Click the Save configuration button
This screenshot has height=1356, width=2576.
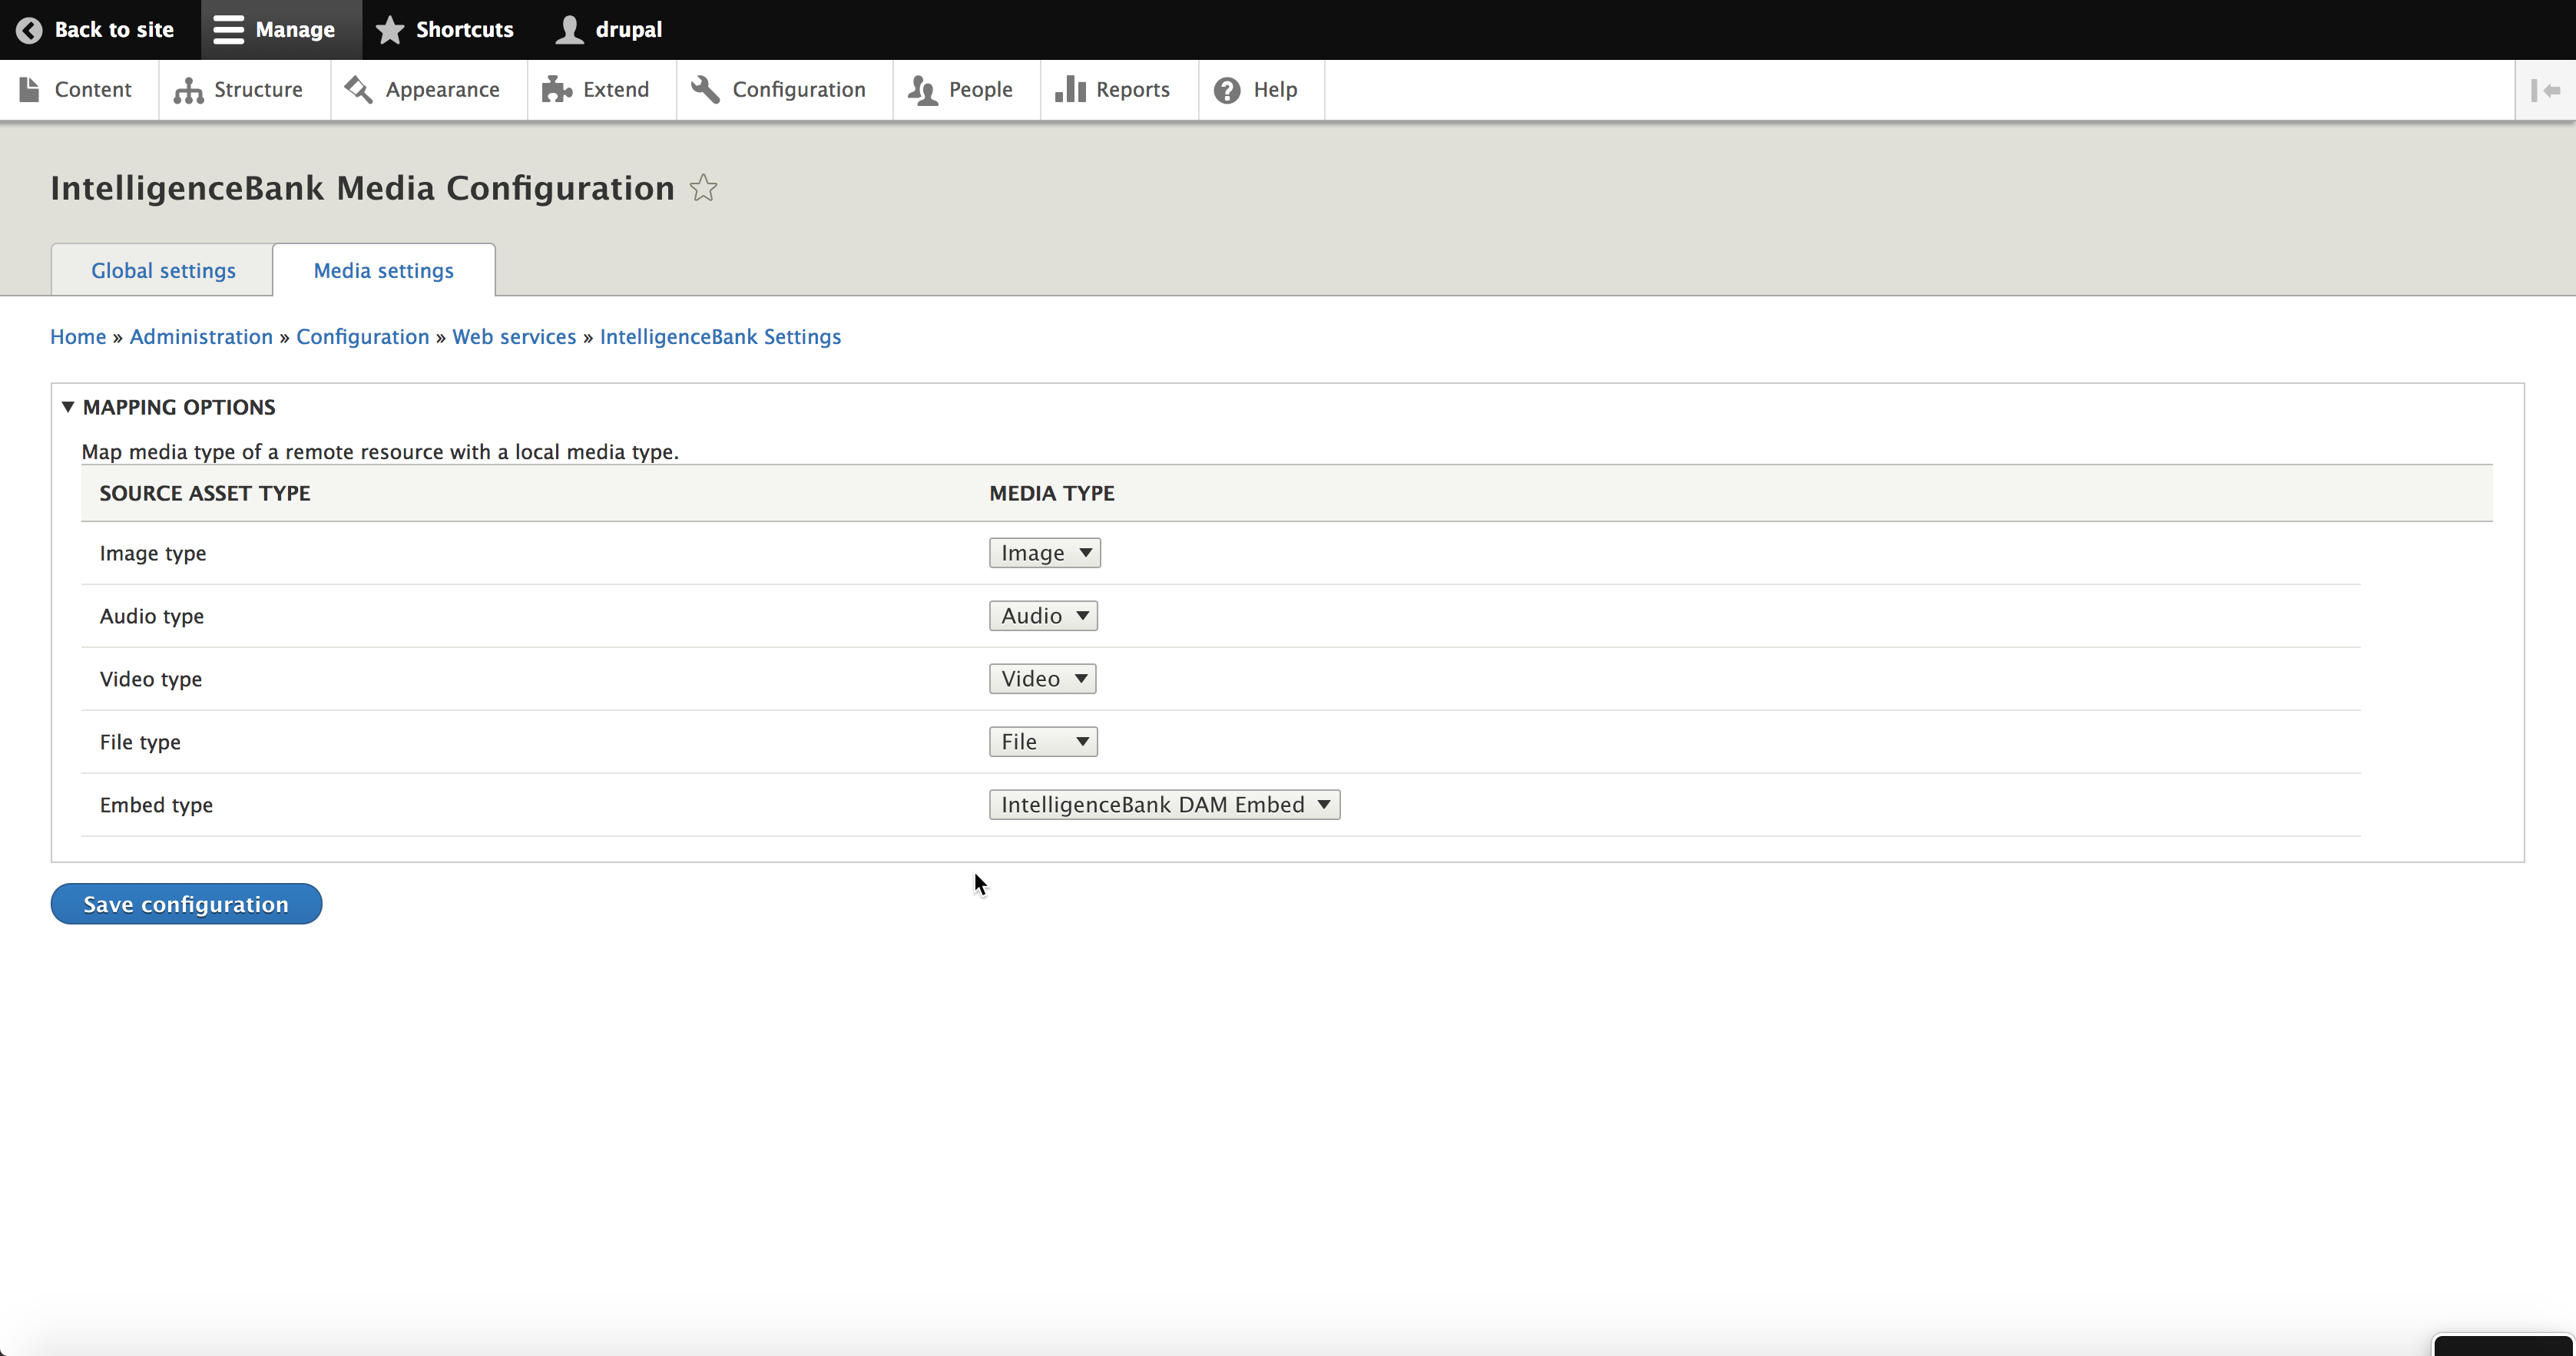[x=186, y=904]
